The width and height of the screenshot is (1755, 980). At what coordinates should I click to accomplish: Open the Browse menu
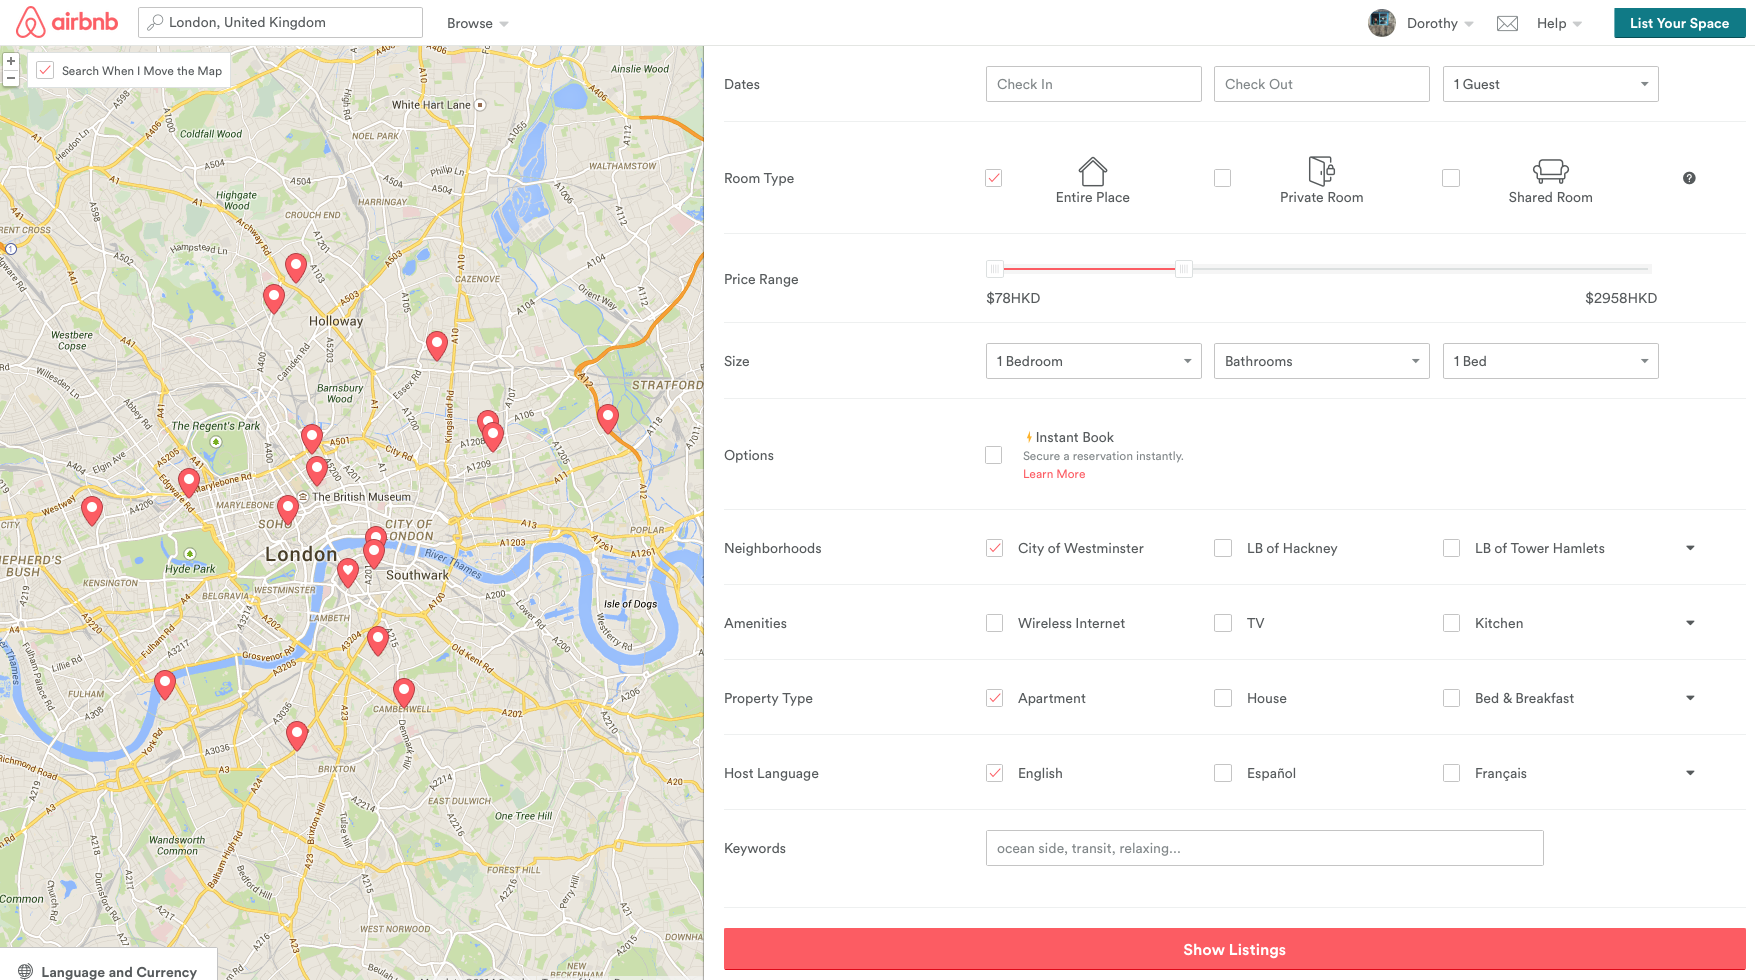[477, 24]
